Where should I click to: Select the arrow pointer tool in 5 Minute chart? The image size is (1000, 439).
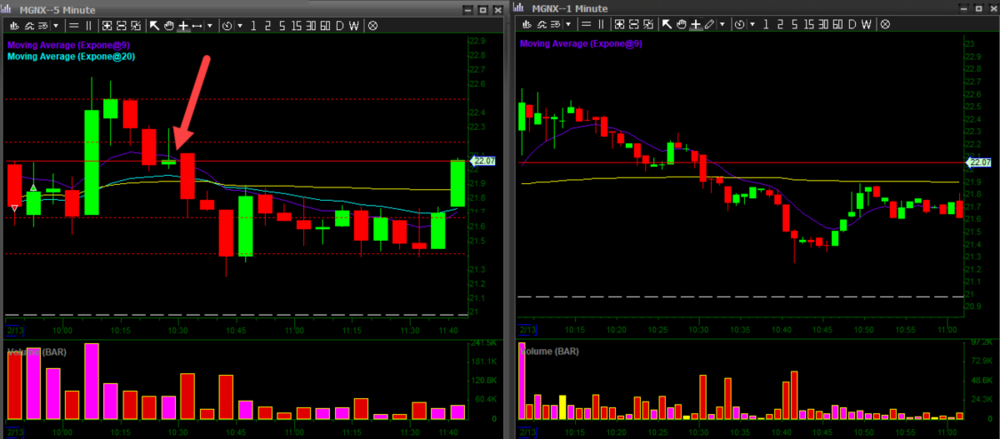155,25
